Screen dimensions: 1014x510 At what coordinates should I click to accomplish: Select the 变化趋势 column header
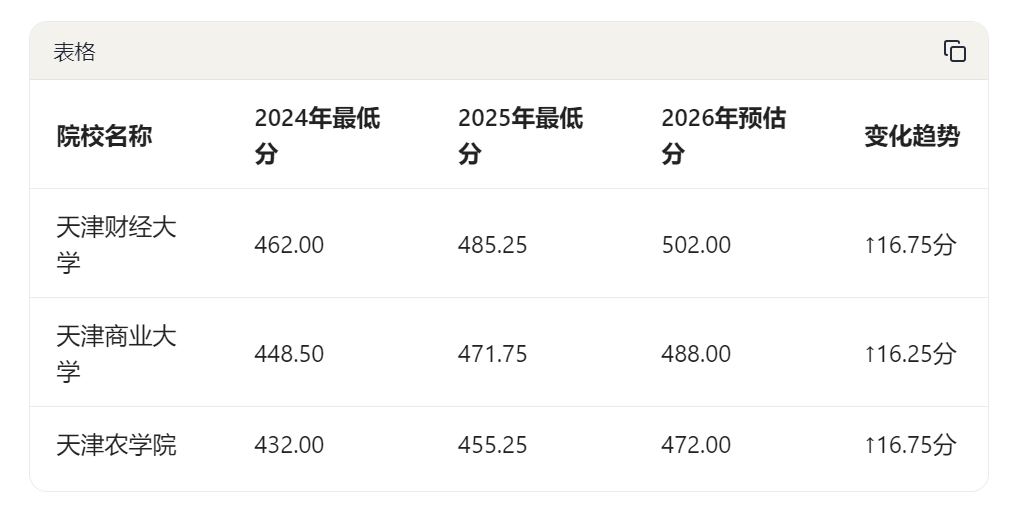(x=912, y=136)
